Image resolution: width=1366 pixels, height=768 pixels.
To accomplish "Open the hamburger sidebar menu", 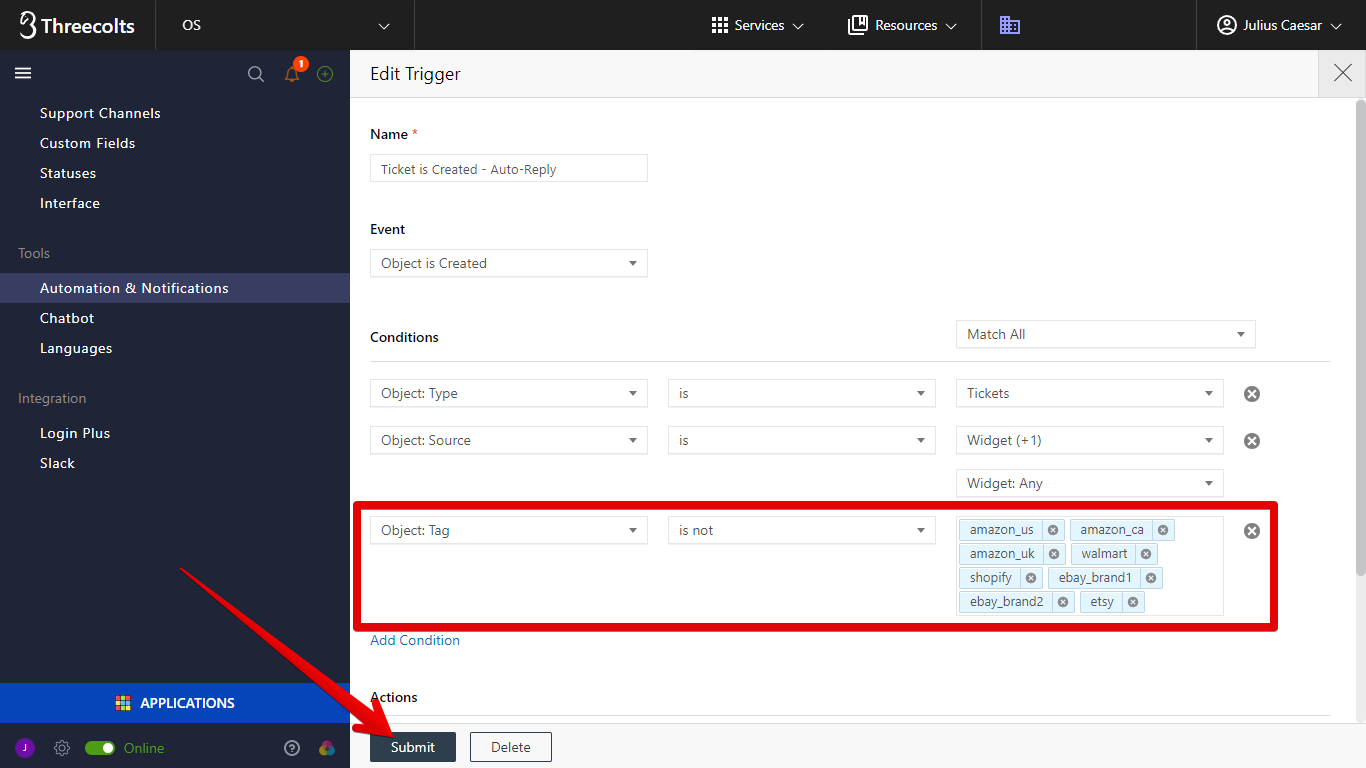I will [x=23, y=73].
